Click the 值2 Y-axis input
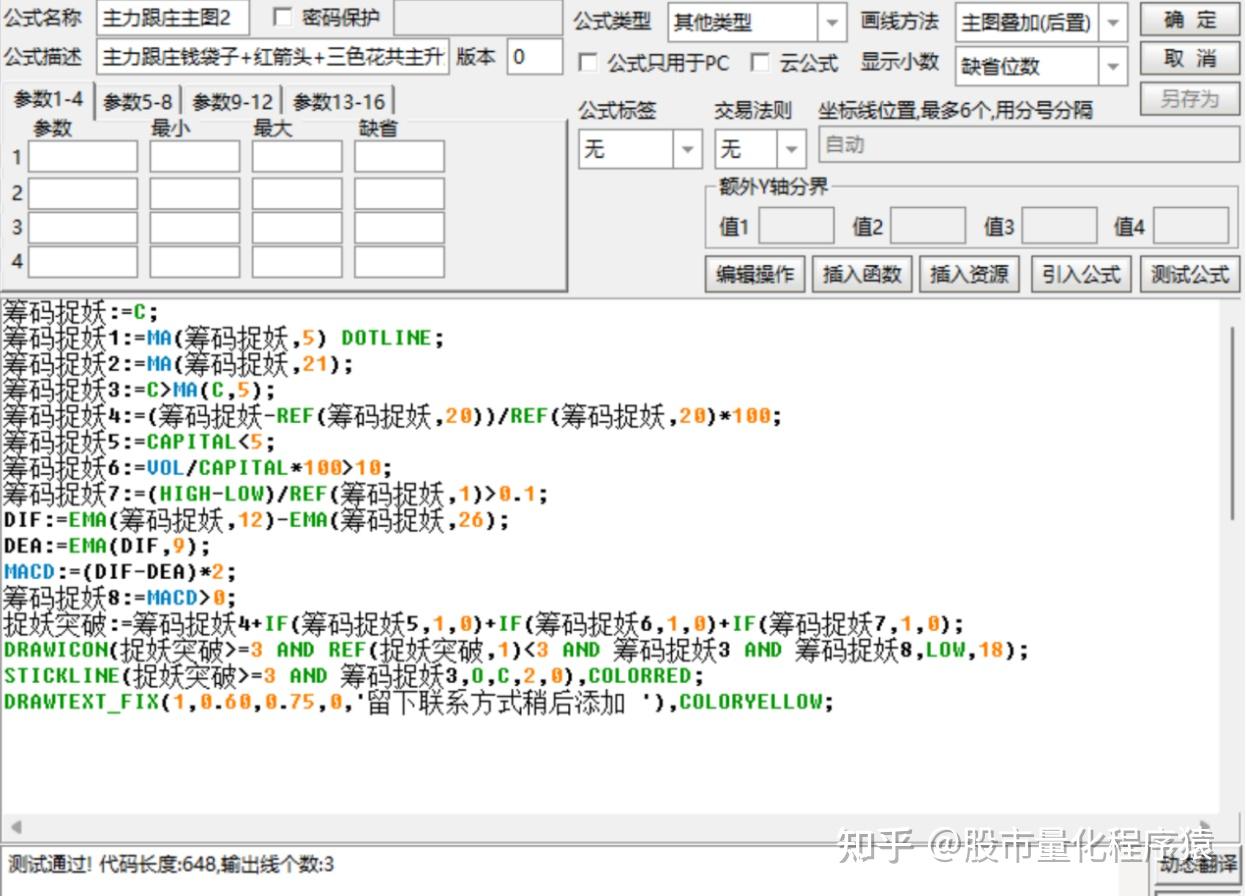The image size is (1246, 896). (x=928, y=226)
